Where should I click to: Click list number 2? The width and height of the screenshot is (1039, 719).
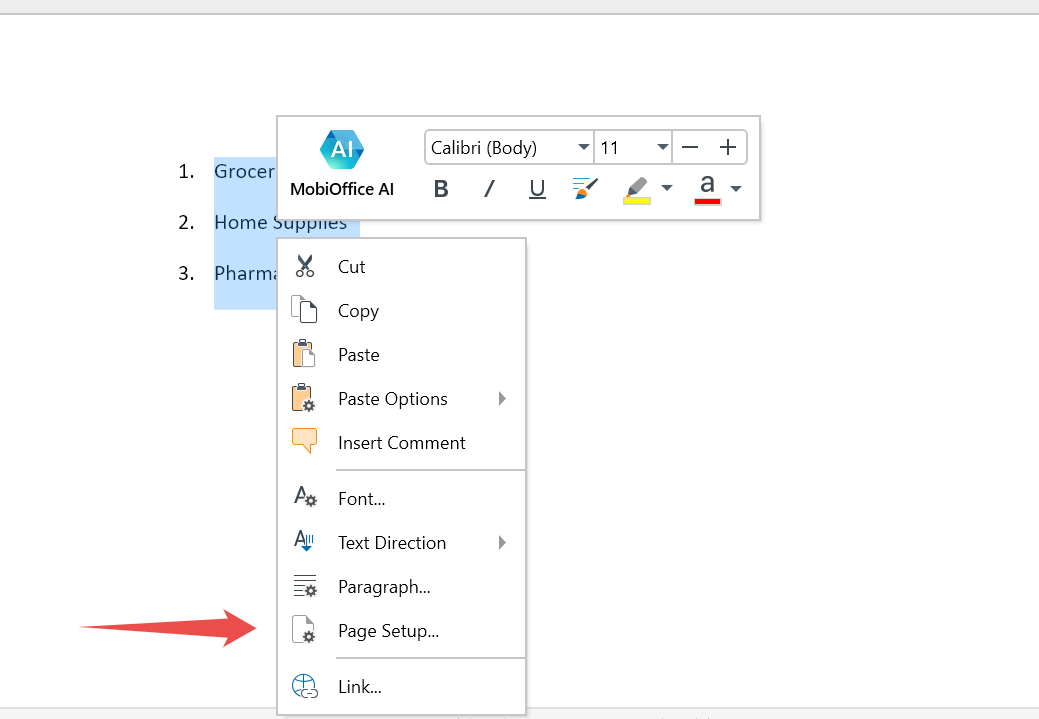[186, 222]
